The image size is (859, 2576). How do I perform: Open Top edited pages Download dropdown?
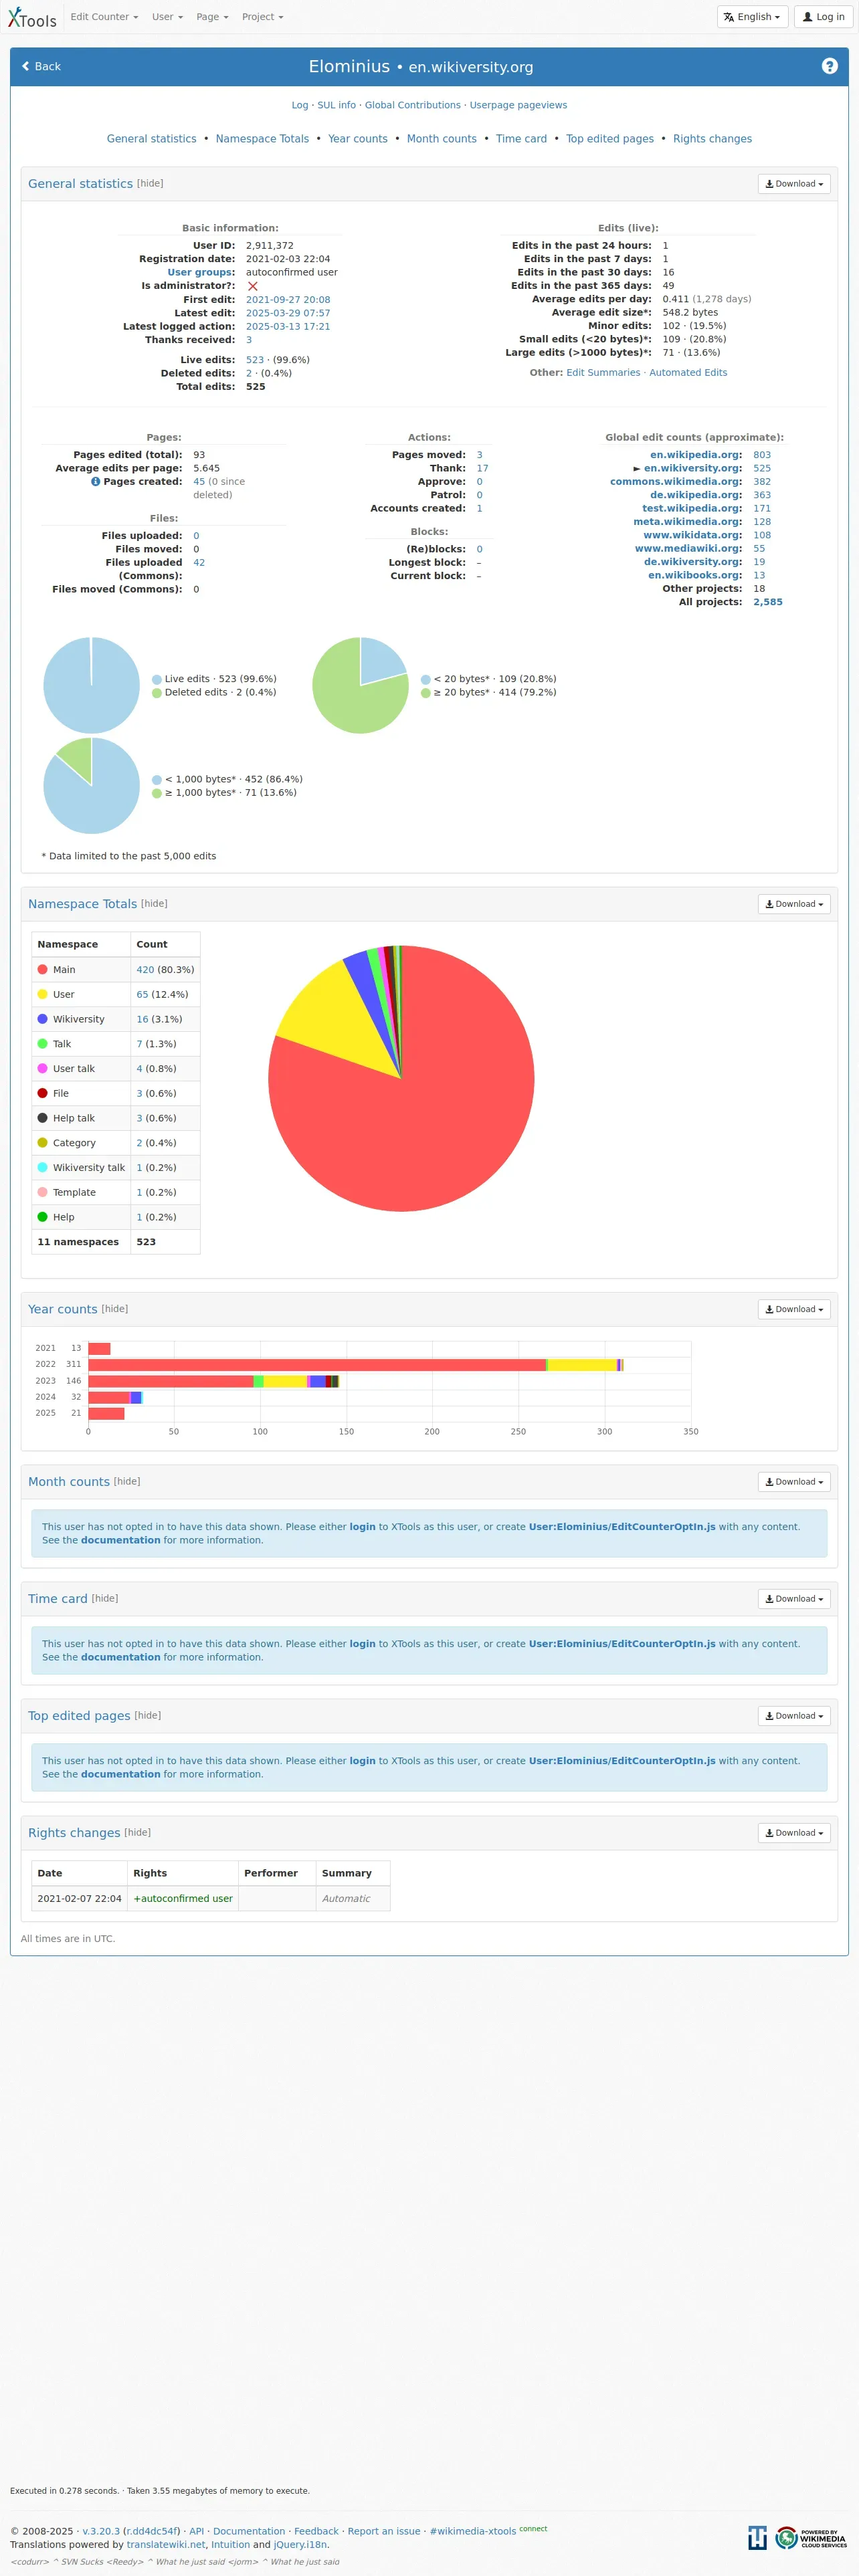tap(794, 1716)
